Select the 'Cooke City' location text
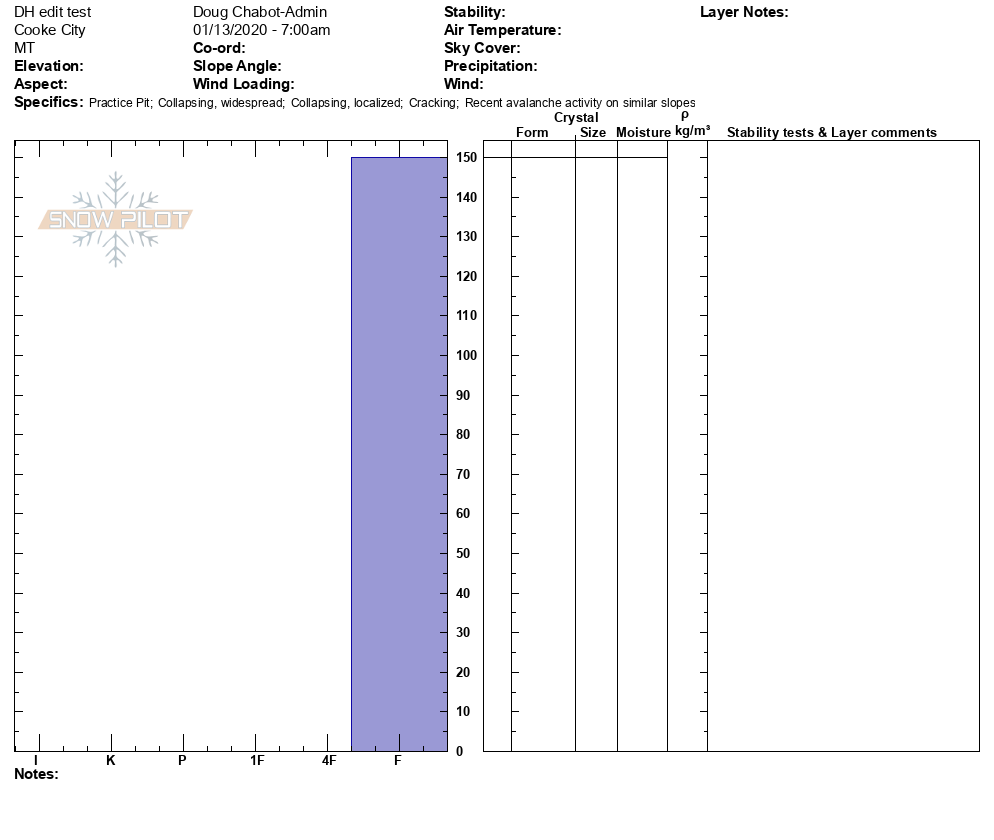 (x=50, y=30)
